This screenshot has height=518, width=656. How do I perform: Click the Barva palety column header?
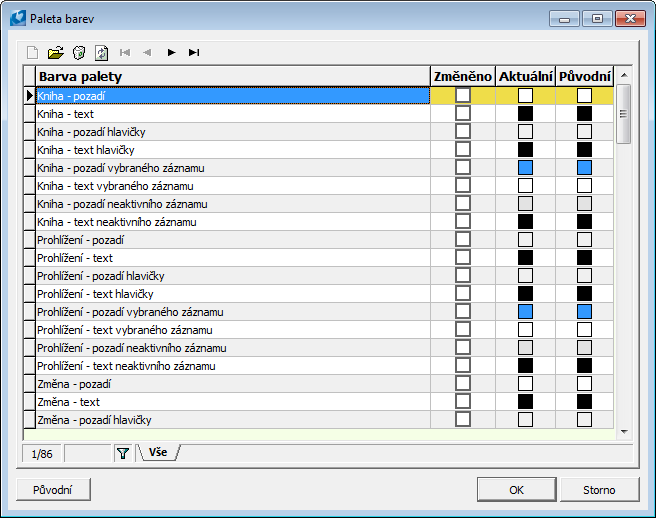tap(233, 76)
